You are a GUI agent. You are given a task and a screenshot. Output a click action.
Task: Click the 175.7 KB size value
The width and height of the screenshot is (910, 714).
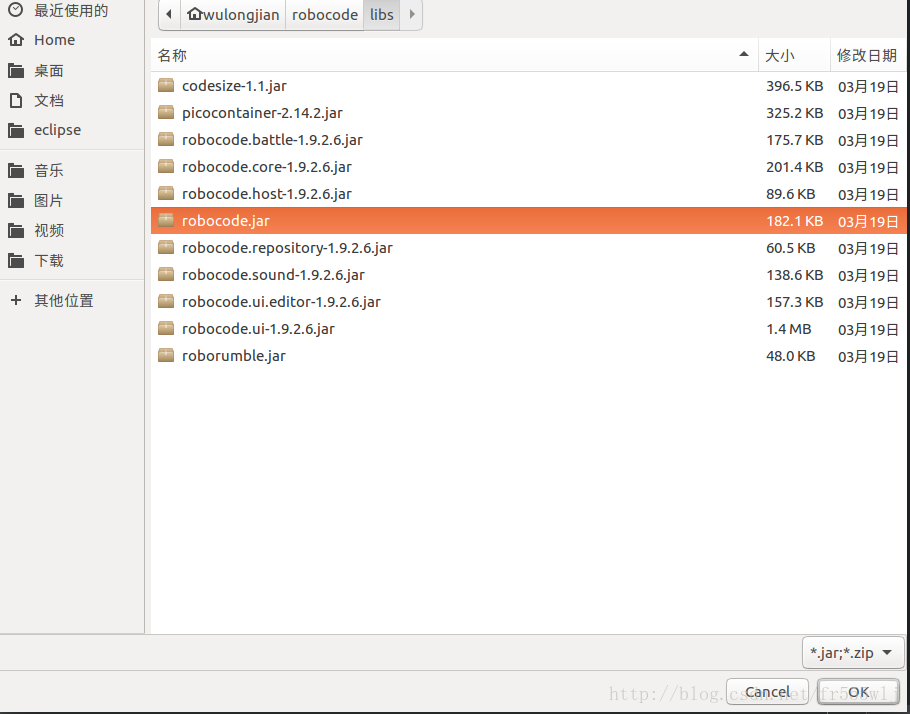point(795,140)
